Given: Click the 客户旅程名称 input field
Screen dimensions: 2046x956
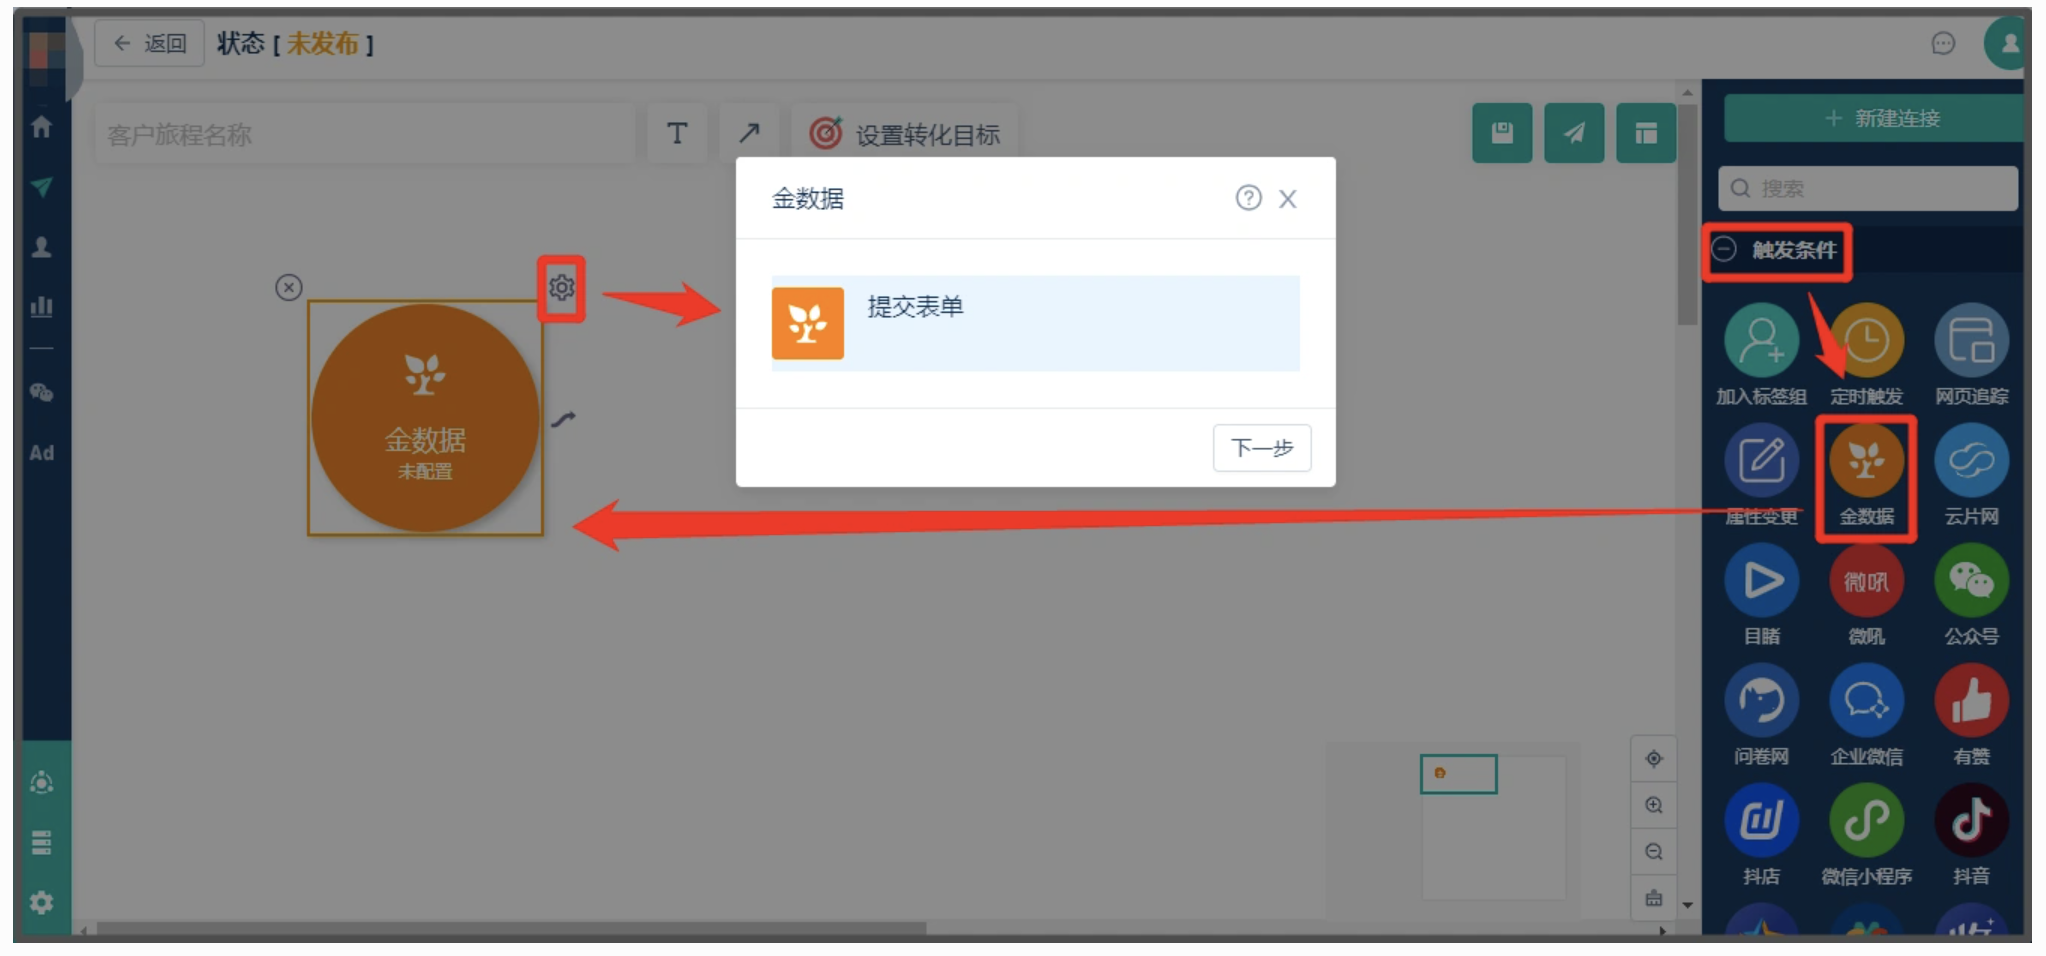Looking at the screenshot, I should 365,134.
